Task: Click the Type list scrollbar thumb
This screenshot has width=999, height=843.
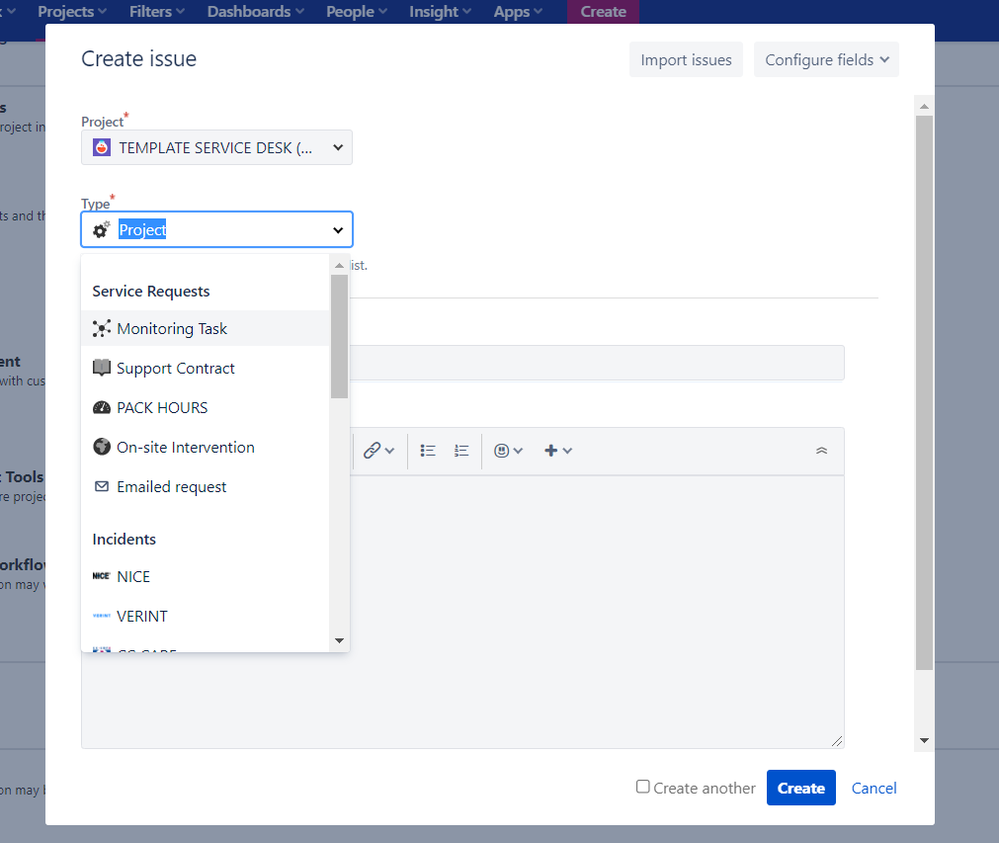Action: point(340,336)
